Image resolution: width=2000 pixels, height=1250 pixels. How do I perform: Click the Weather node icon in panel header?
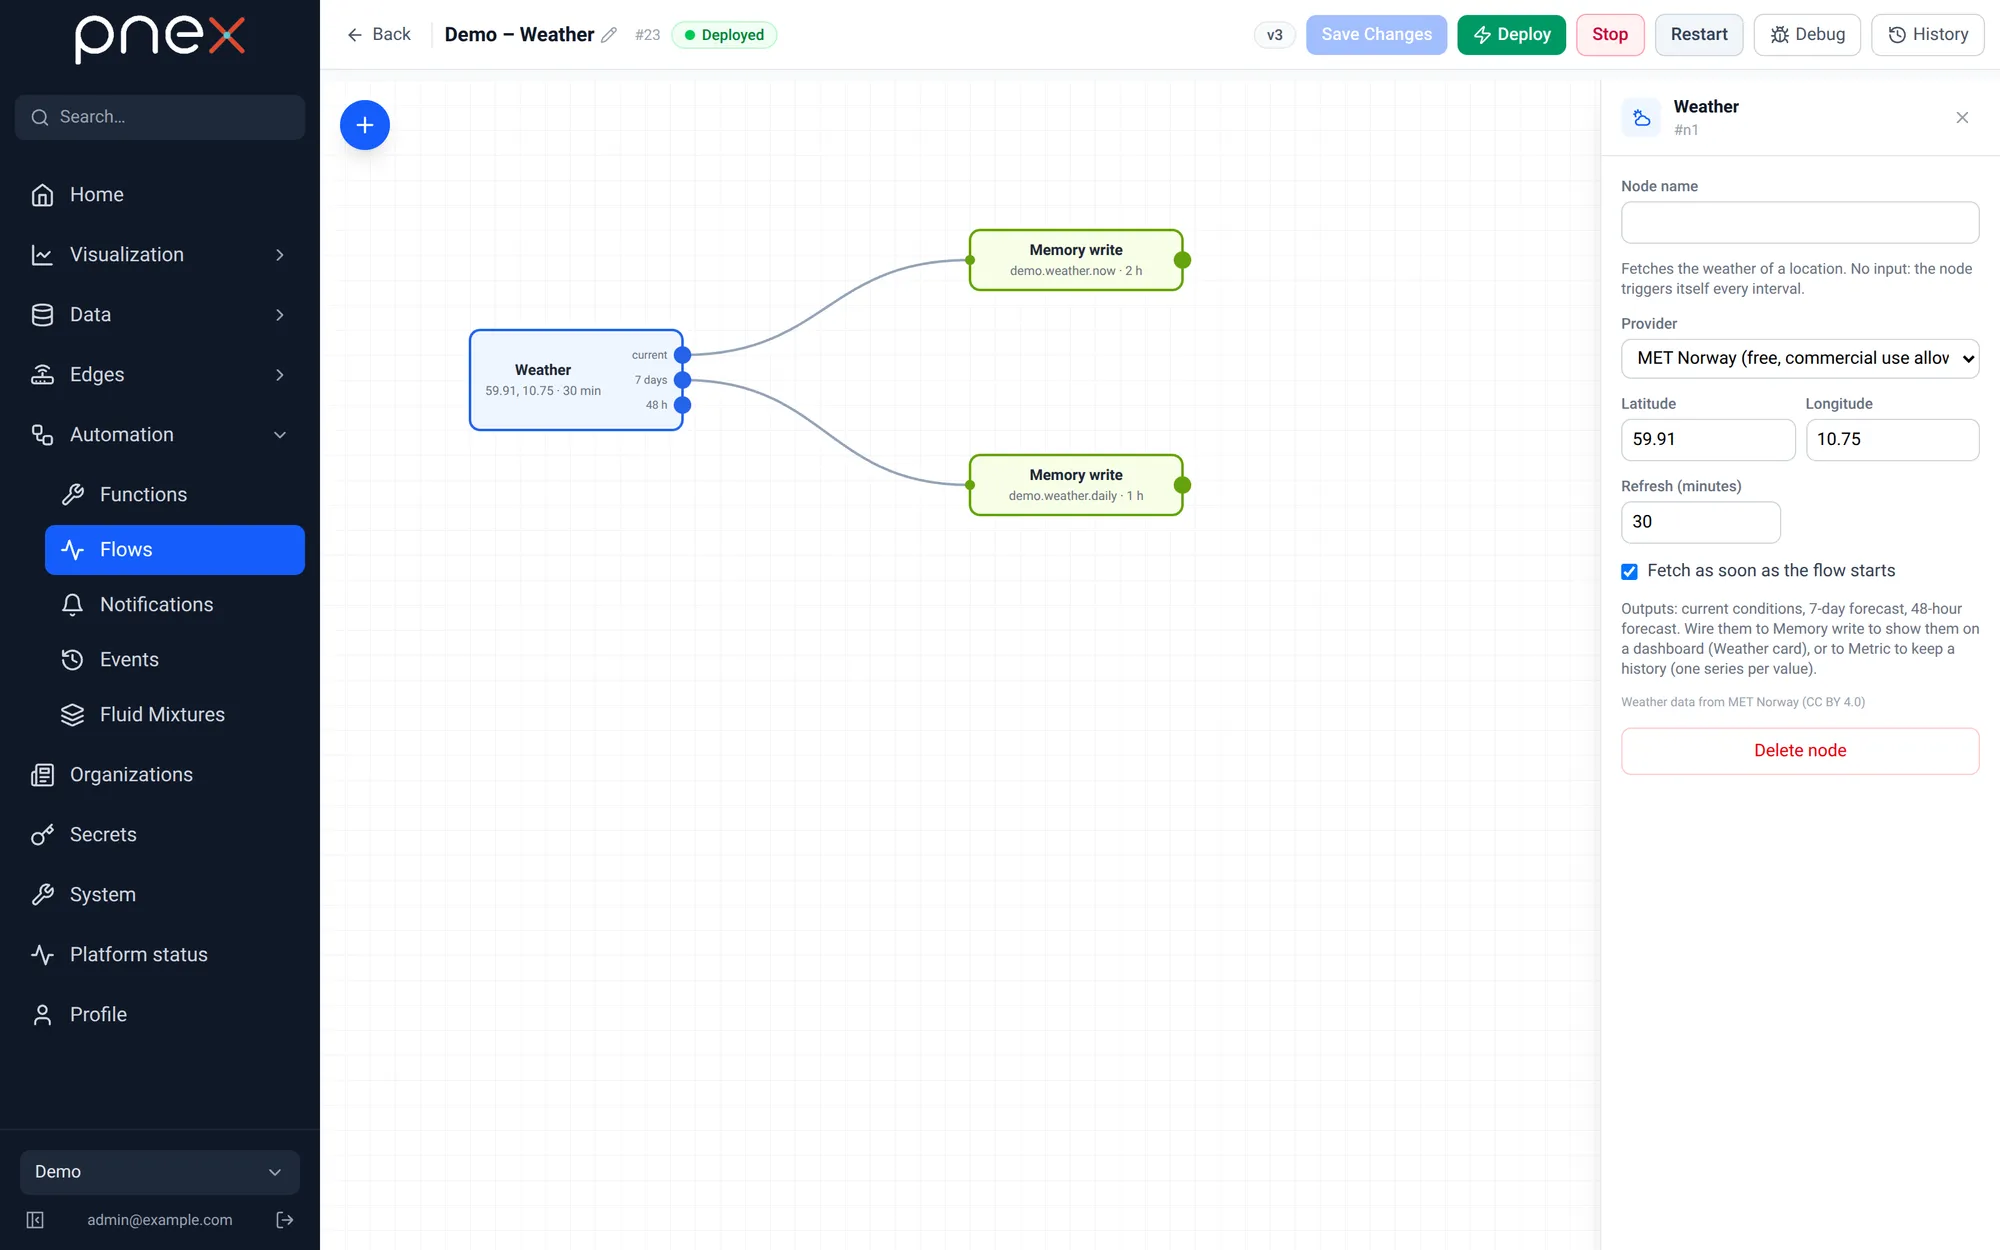coord(1641,118)
